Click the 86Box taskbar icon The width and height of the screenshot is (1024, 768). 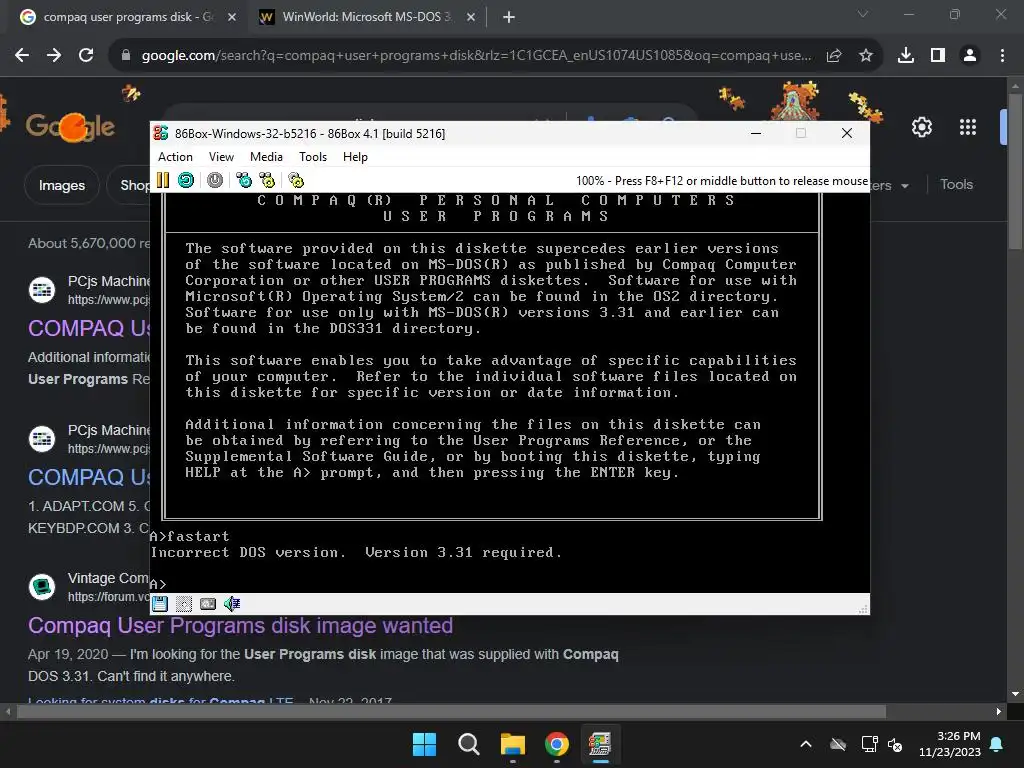(600, 744)
